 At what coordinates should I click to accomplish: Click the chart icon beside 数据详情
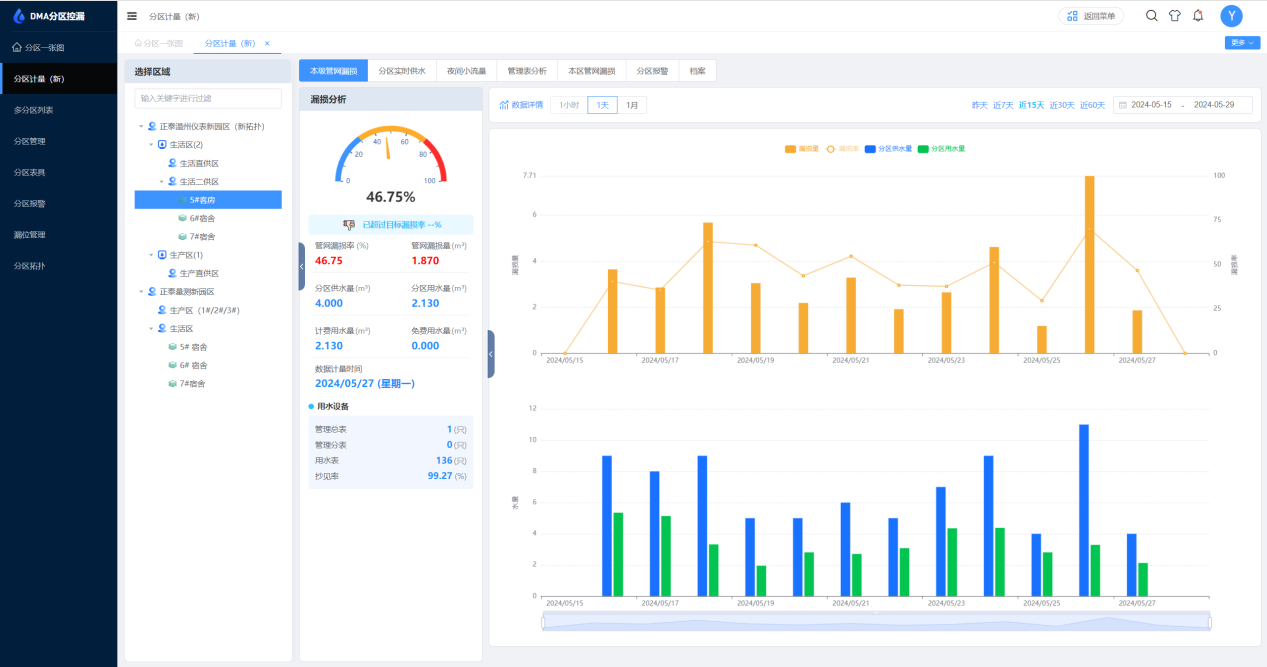(x=504, y=105)
